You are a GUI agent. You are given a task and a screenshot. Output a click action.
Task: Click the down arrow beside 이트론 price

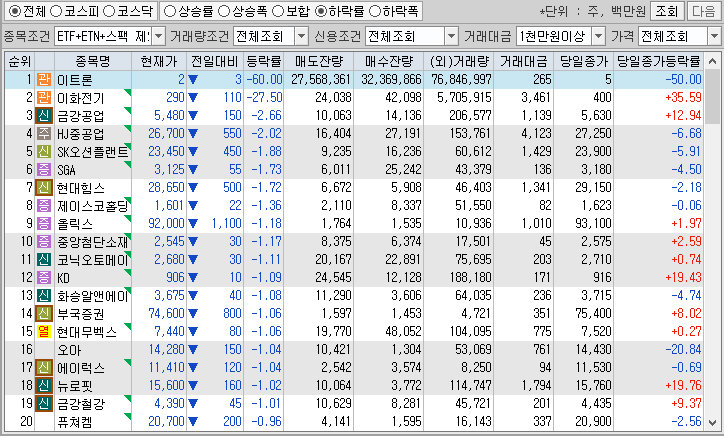coord(193,80)
